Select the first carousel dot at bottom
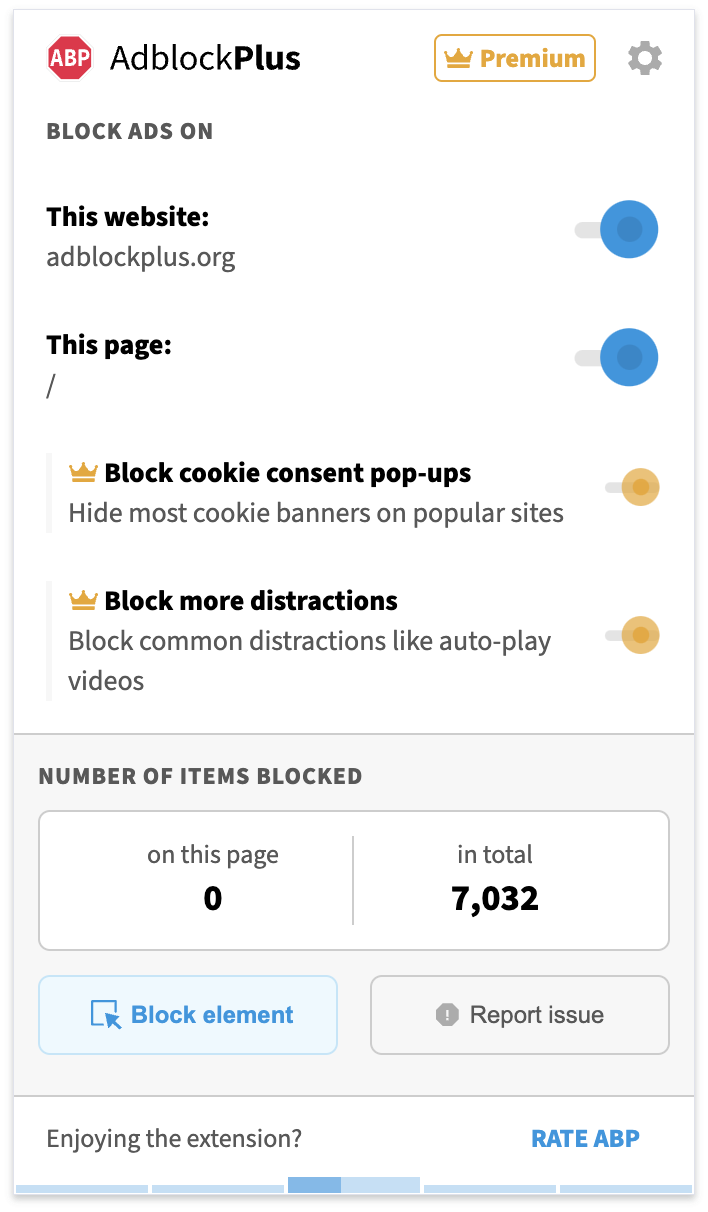The height and width of the screenshot is (1212, 708). click(x=80, y=1186)
